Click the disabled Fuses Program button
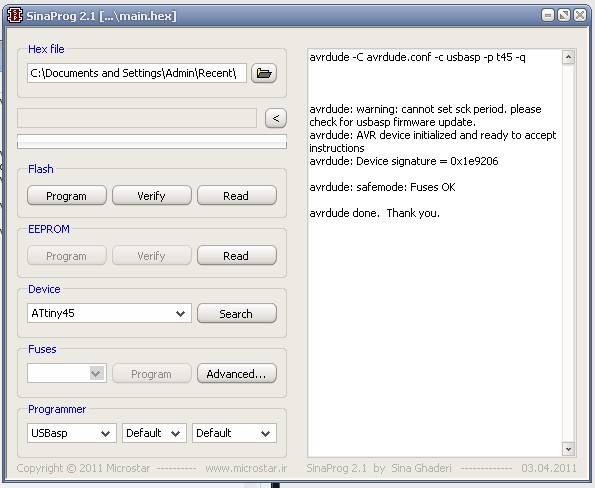Viewport: 595px width, 488px height. tap(152, 374)
